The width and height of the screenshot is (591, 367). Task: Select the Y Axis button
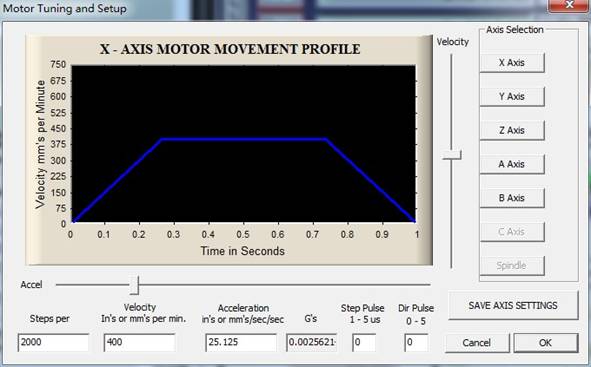coord(512,96)
